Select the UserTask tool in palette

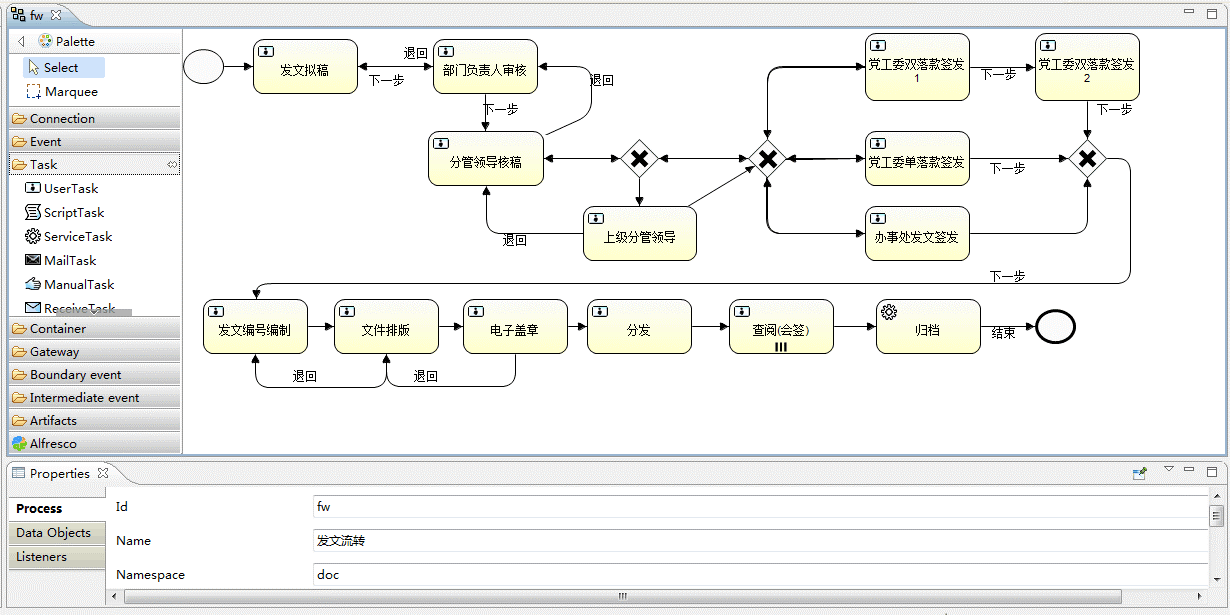tap(70, 189)
